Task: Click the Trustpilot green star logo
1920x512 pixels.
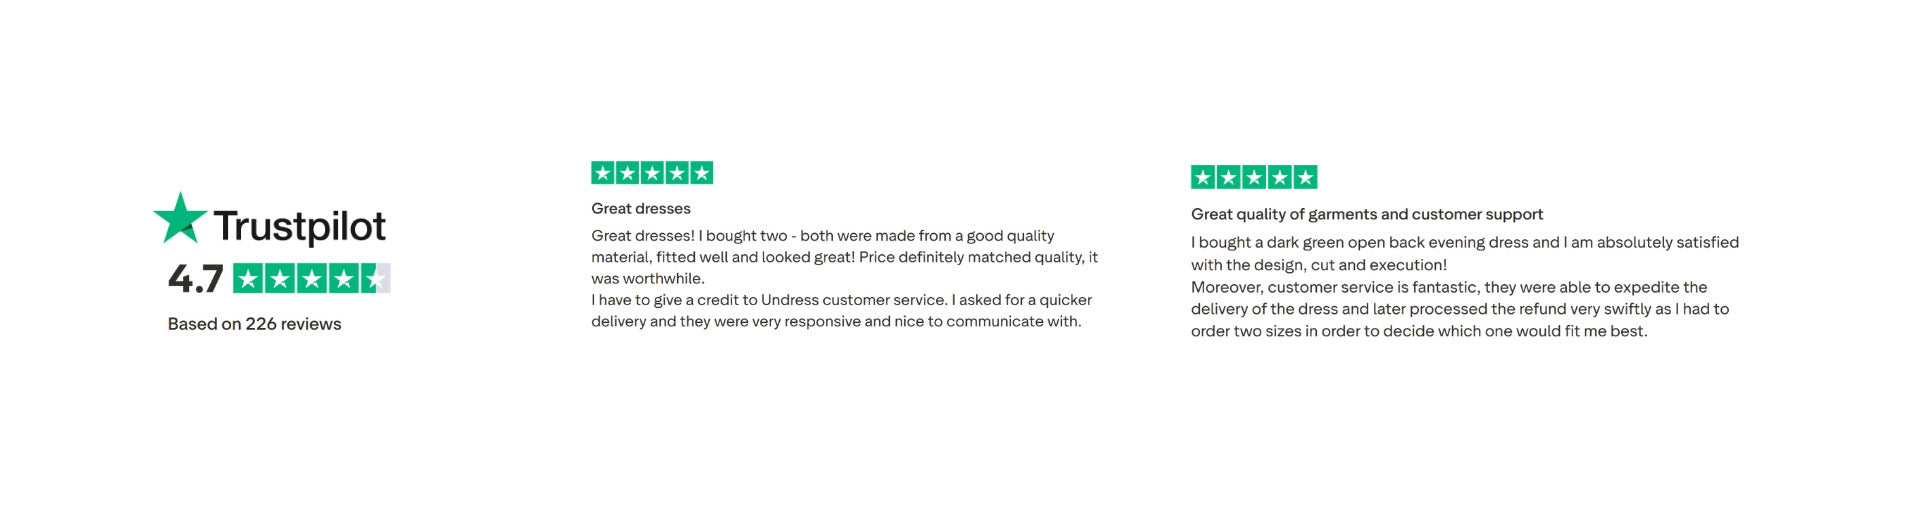Action: click(x=180, y=218)
